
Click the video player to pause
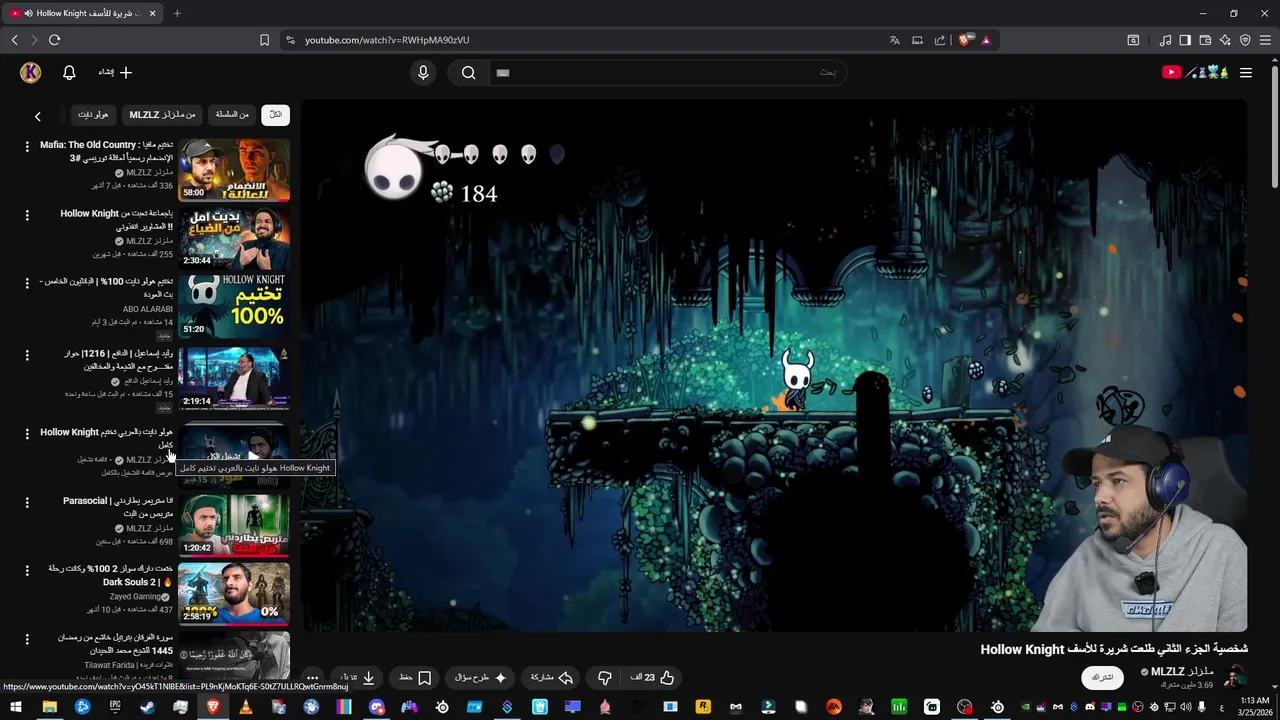[x=774, y=366]
